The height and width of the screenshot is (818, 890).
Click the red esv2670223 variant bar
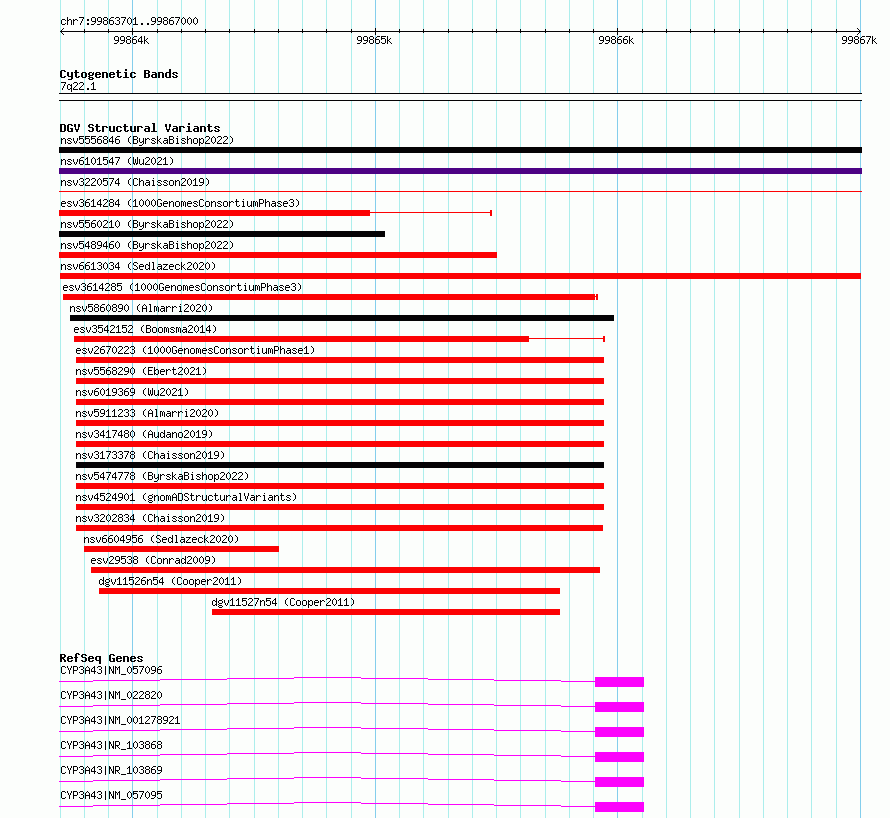(340, 360)
